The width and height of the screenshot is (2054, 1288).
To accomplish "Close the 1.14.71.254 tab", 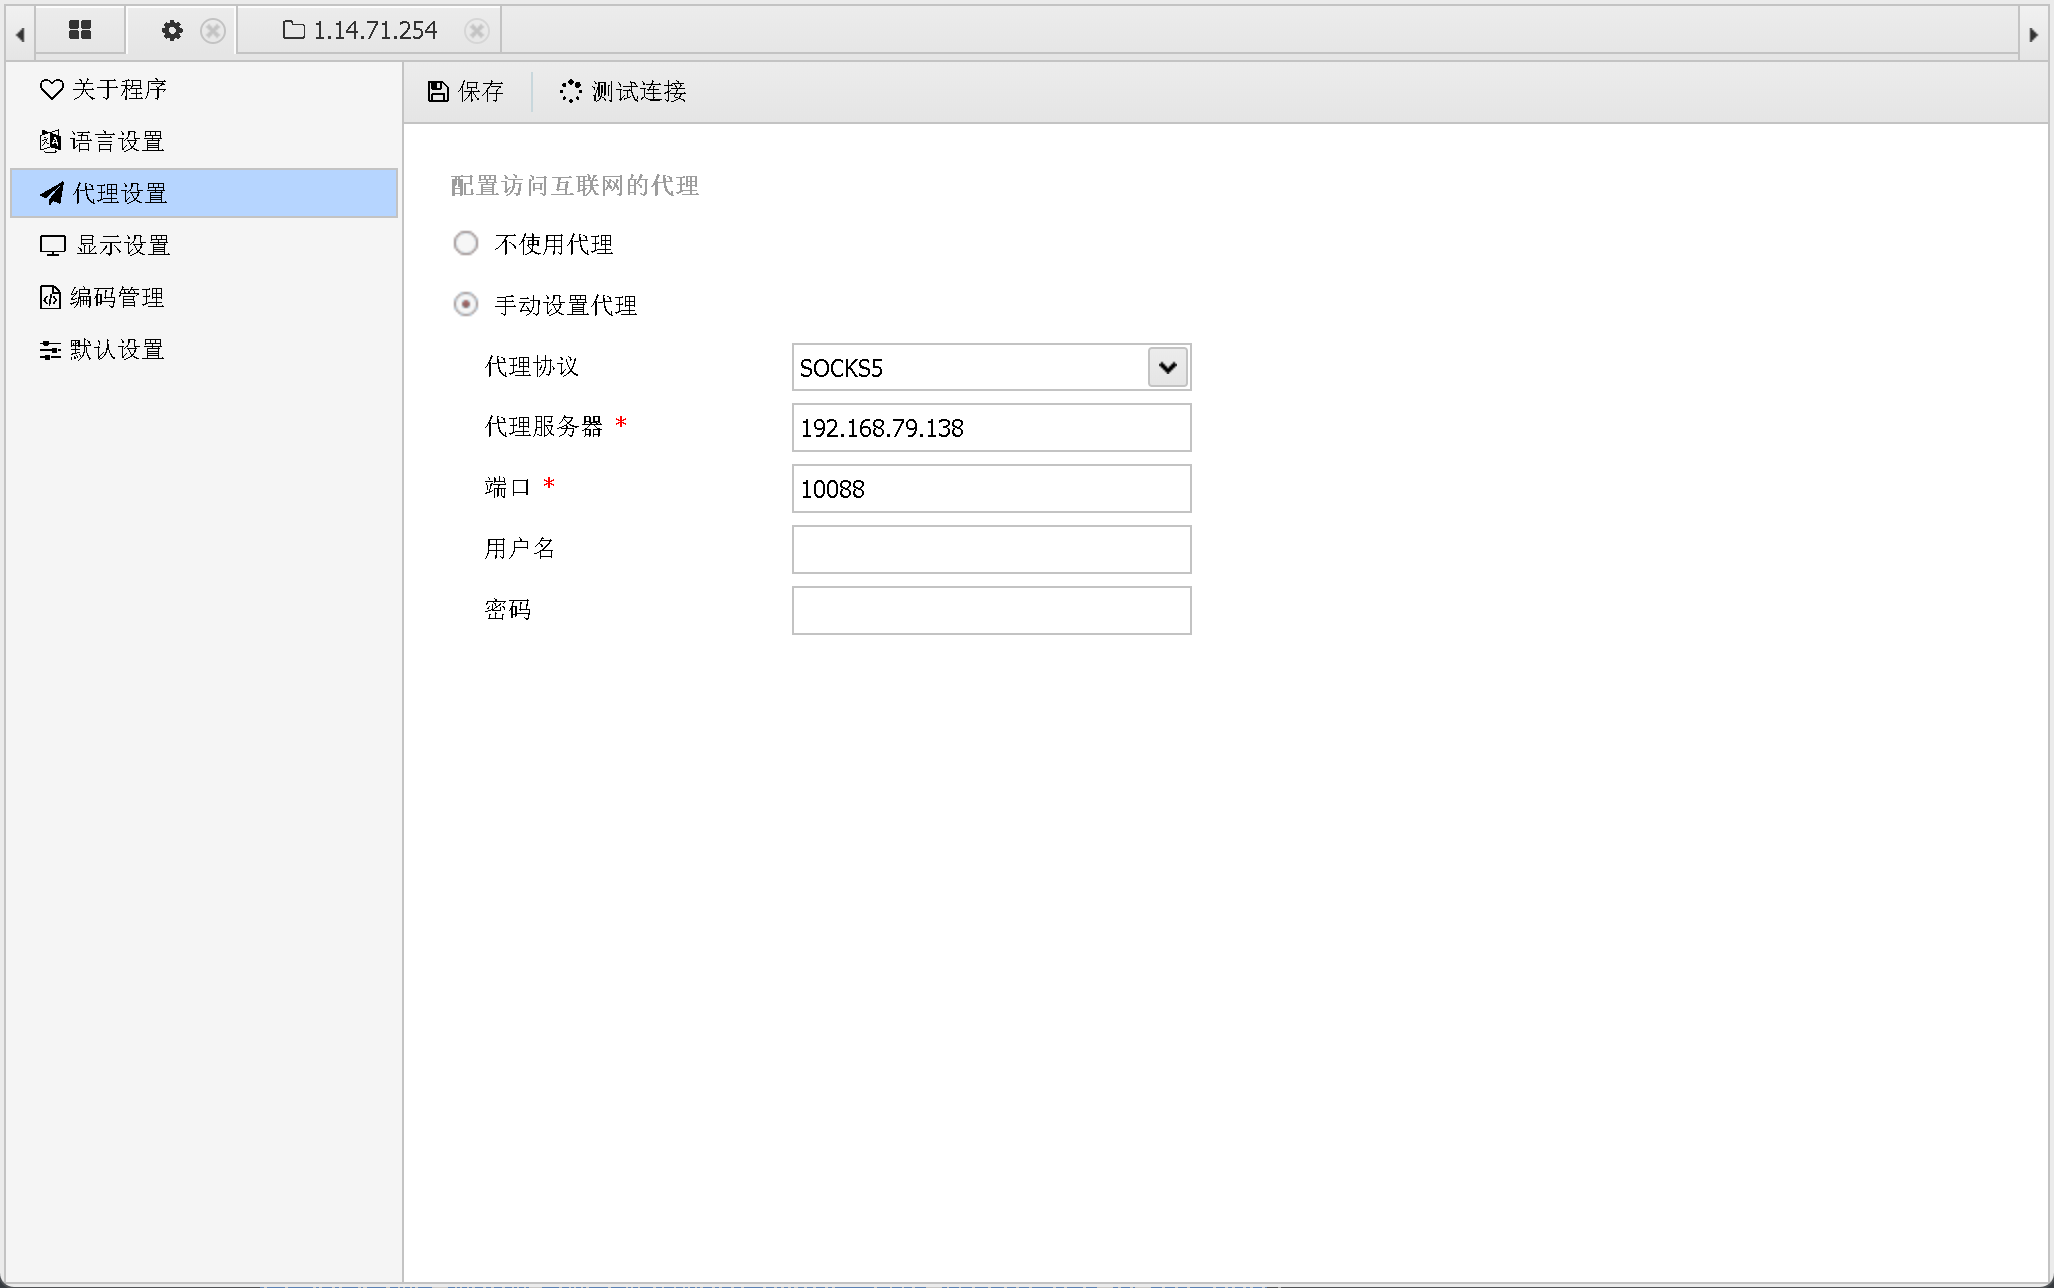I will 477,31.
